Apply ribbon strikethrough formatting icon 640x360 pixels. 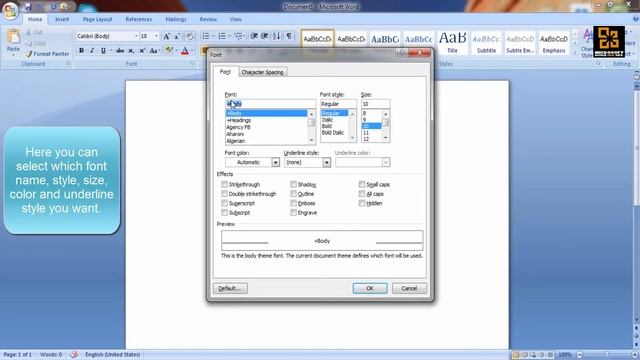pos(120,51)
